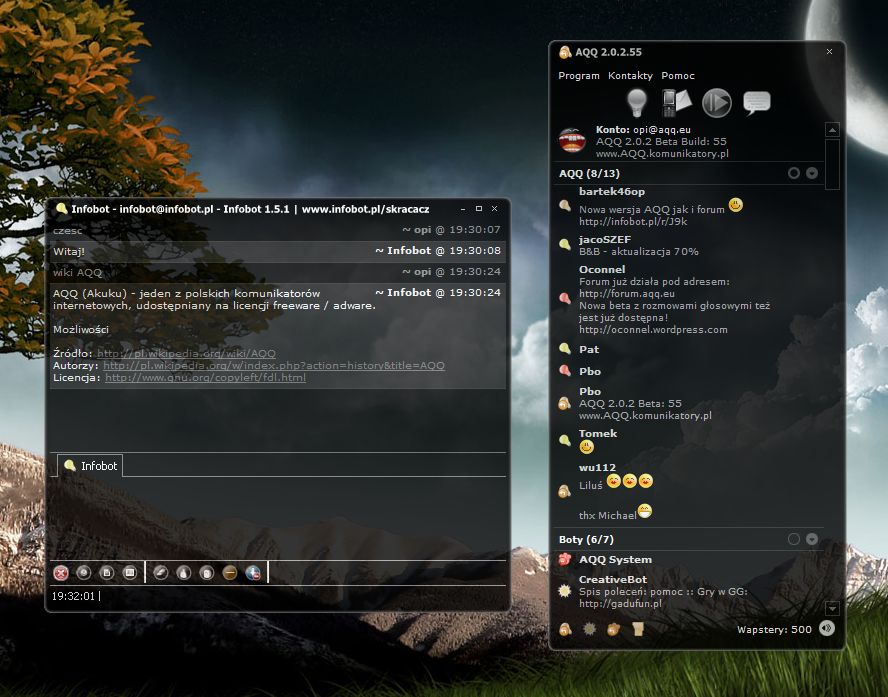Maximize the Infobot chat window

[479, 208]
